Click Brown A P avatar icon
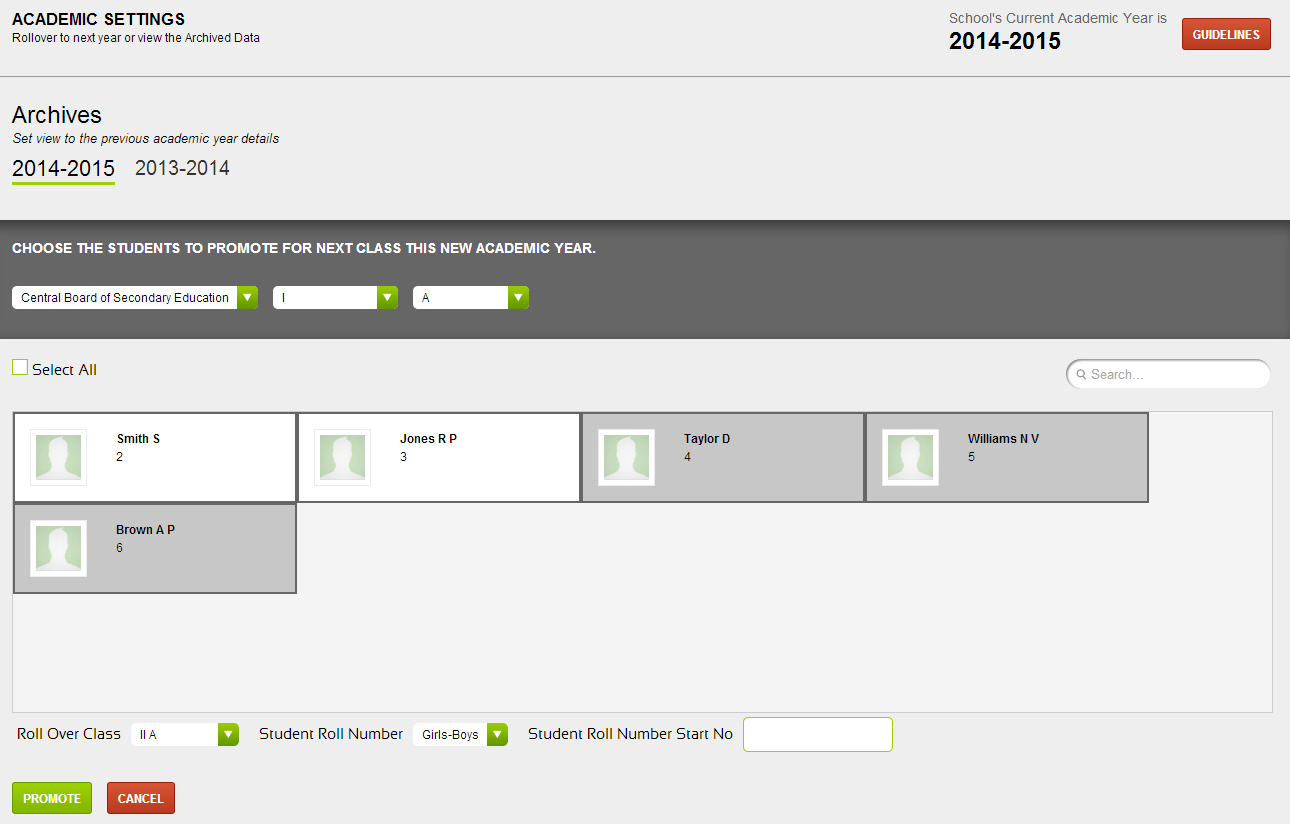 pyautogui.click(x=58, y=548)
